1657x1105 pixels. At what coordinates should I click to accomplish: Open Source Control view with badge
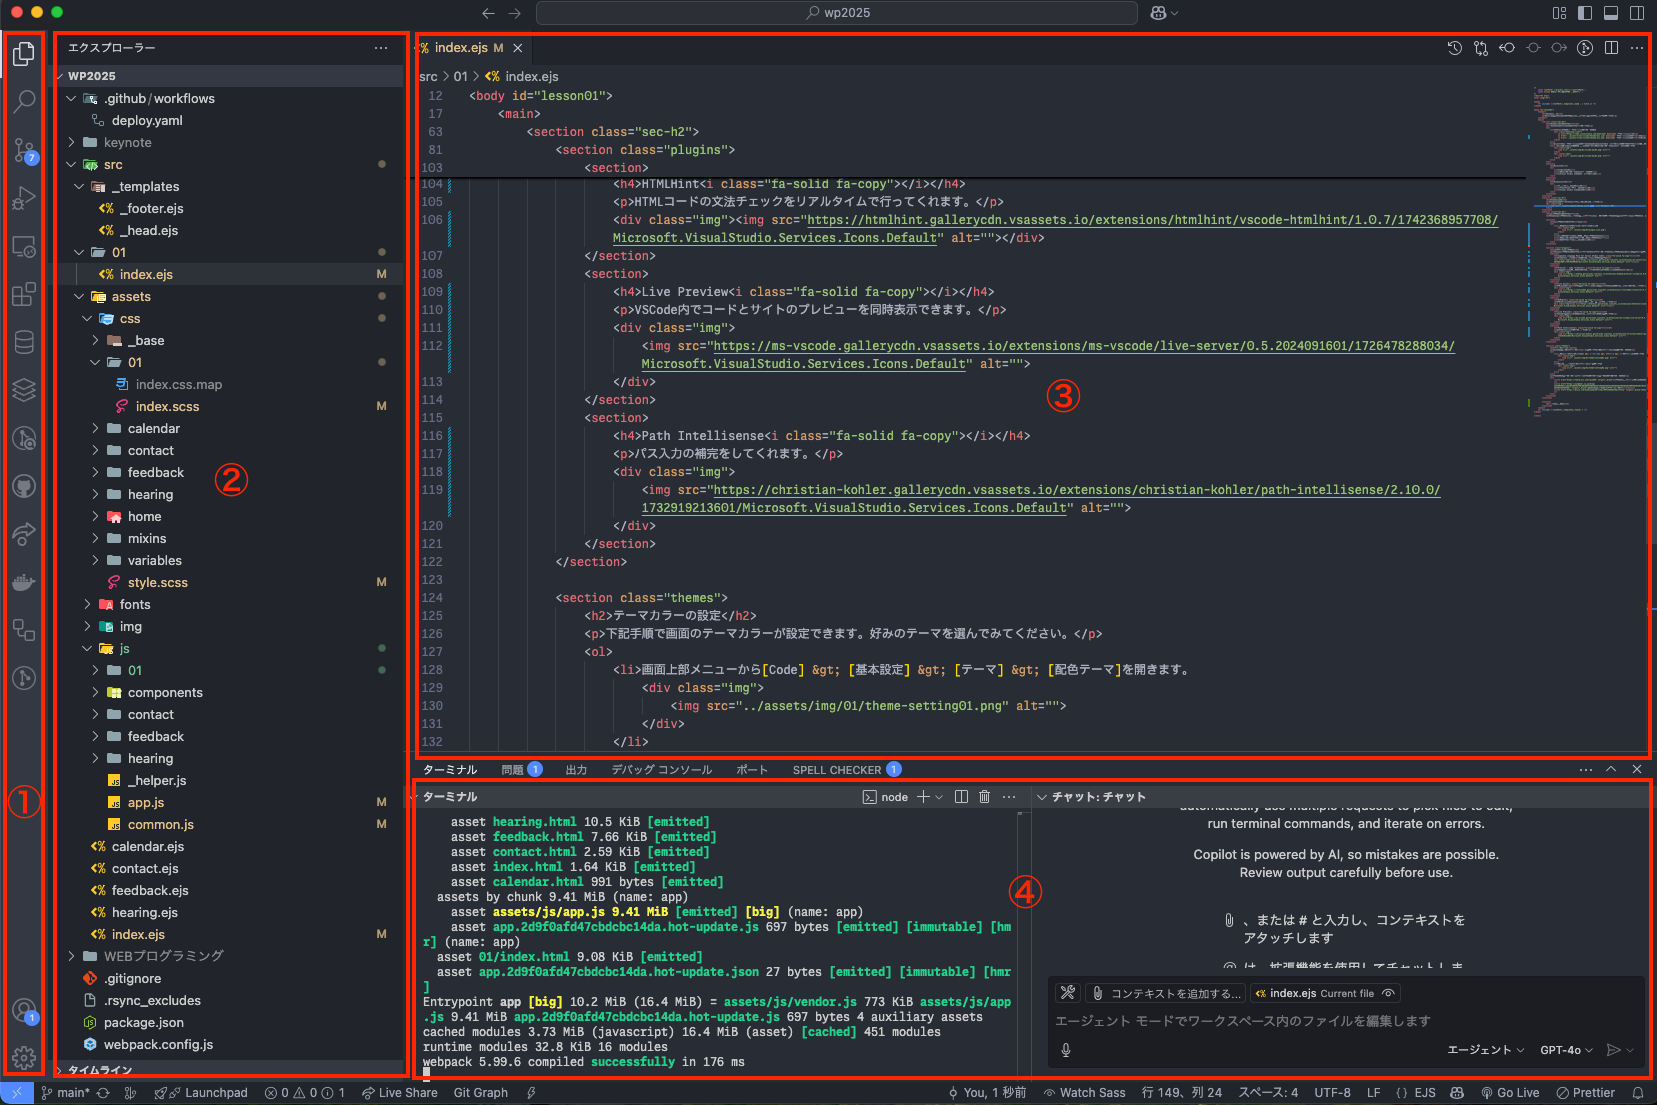click(x=24, y=150)
